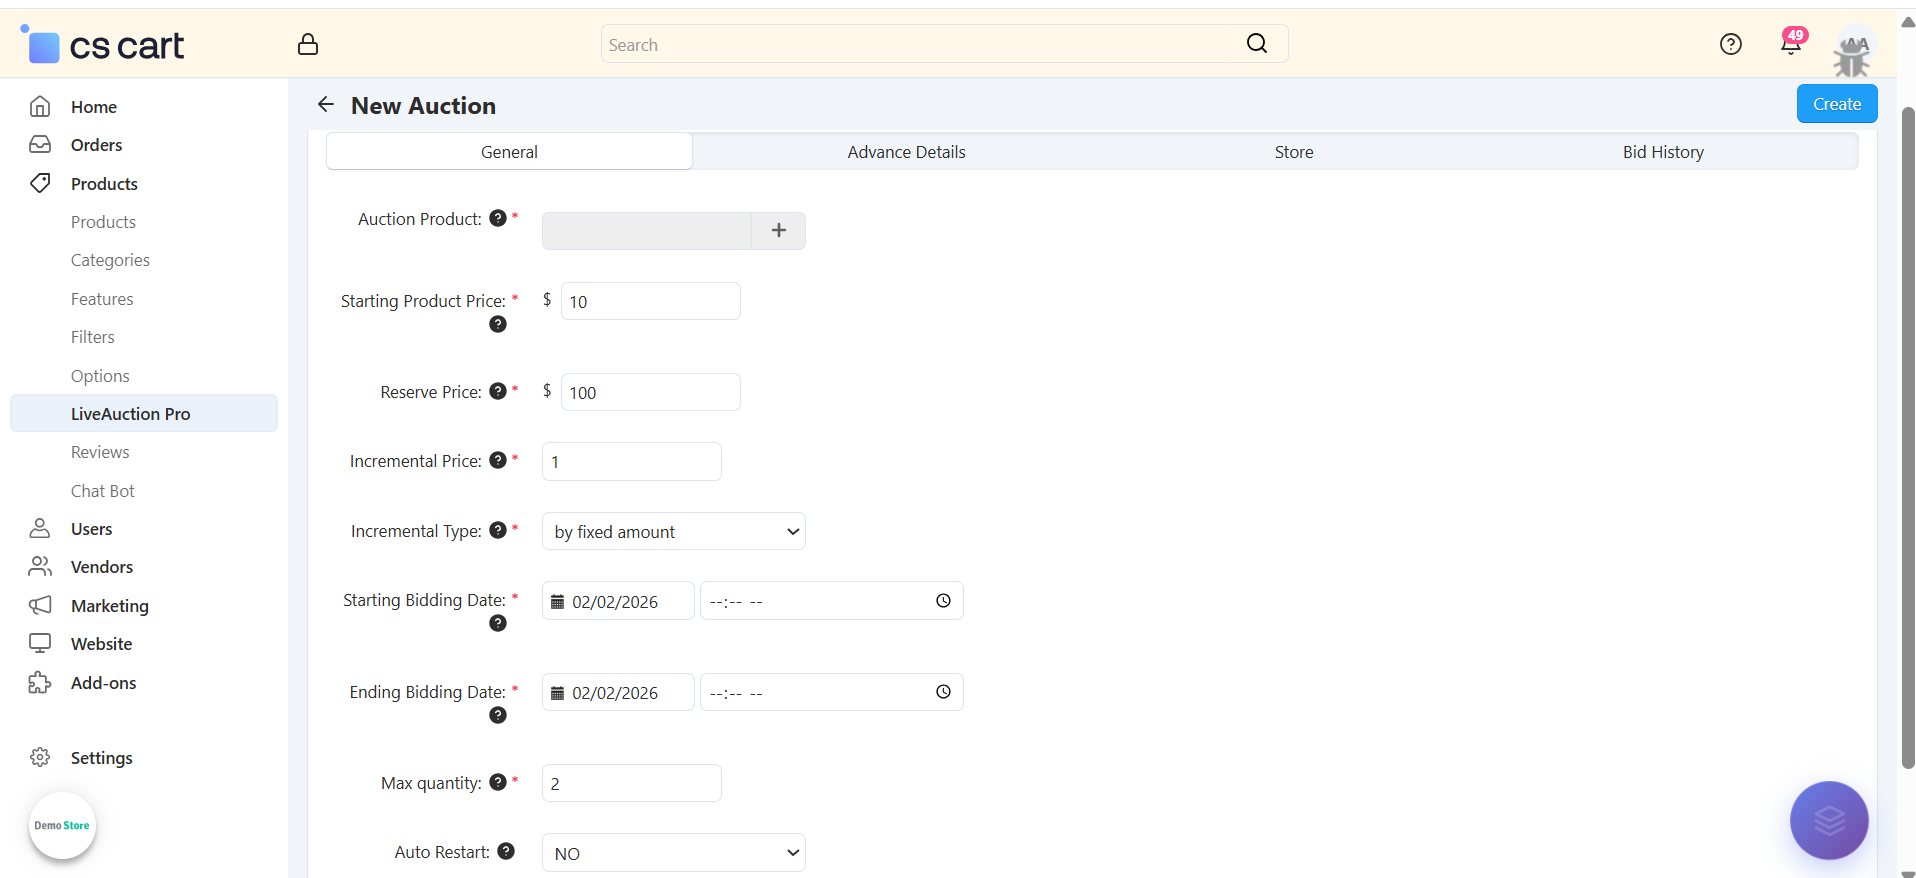Open the notifications bell
Image resolution: width=1916 pixels, height=878 pixels.
tap(1791, 44)
